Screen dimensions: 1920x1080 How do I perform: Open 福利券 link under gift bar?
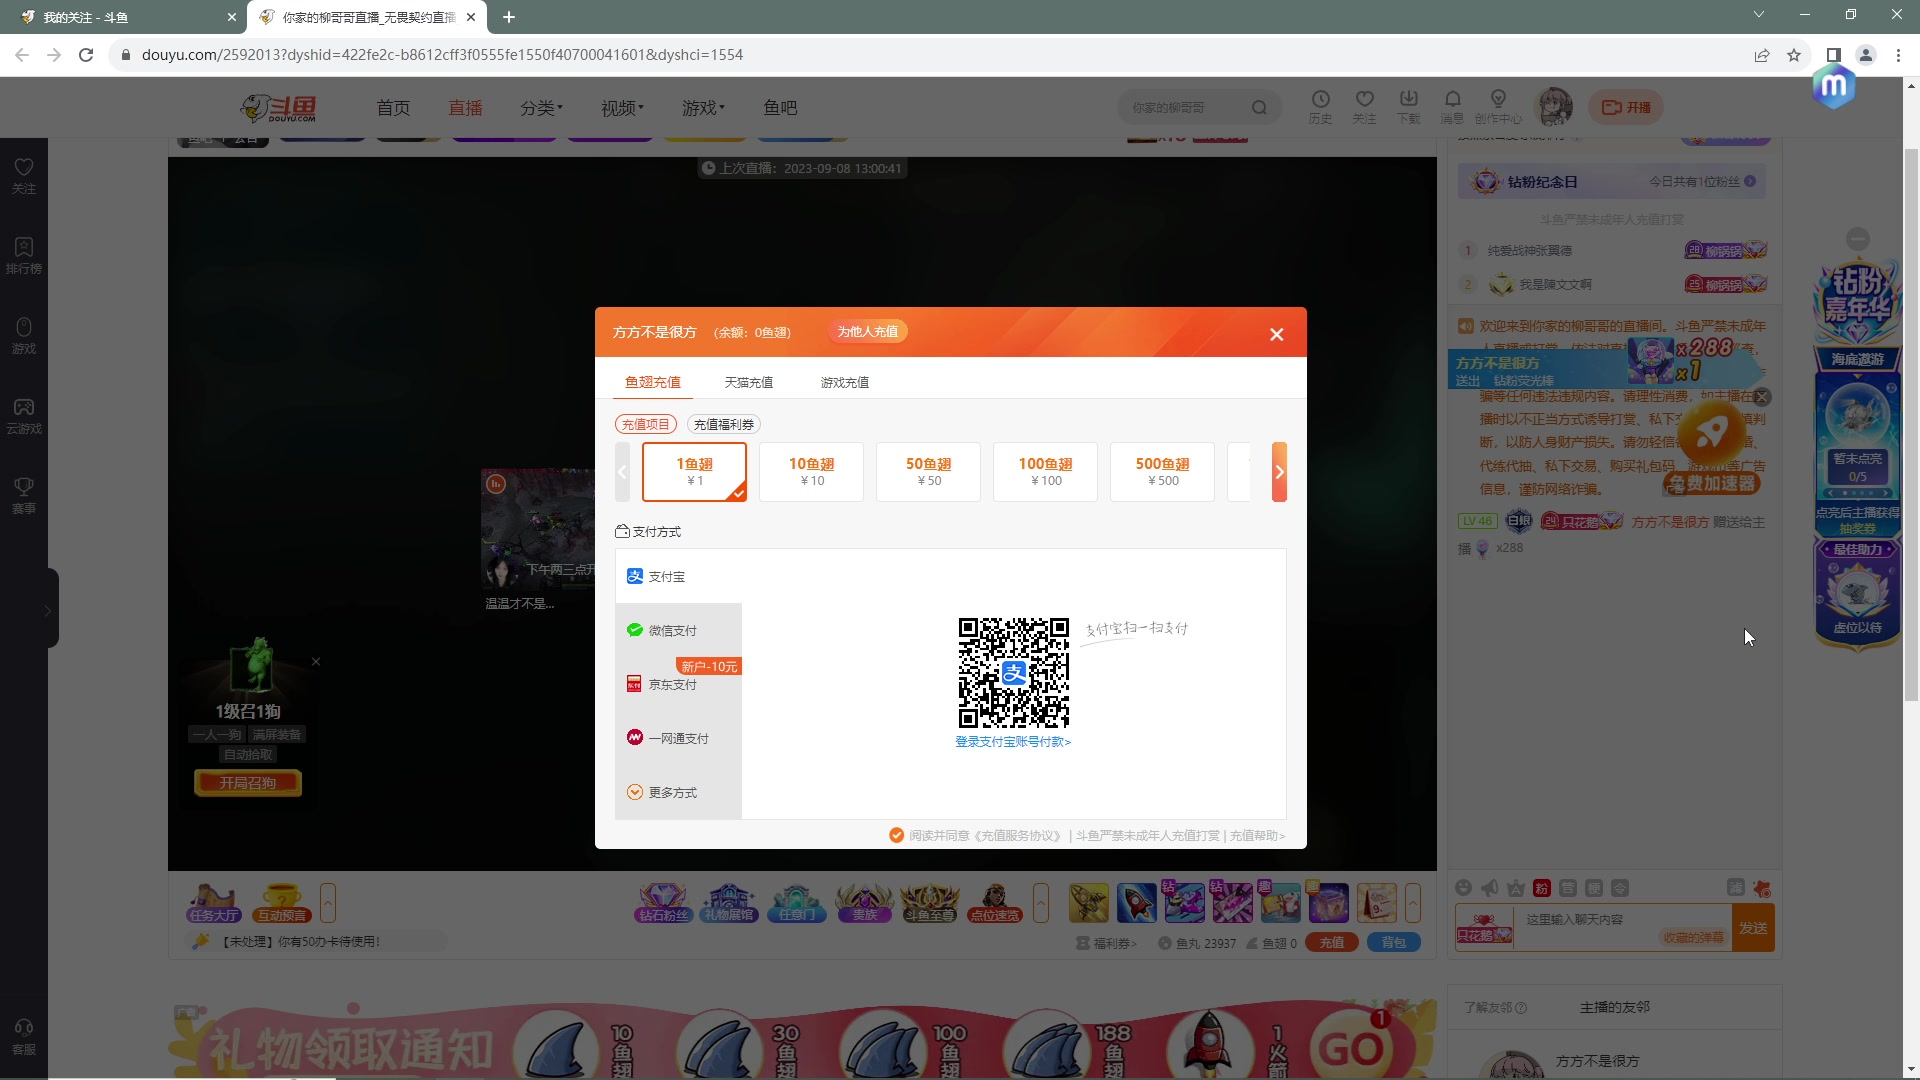coord(1107,943)
